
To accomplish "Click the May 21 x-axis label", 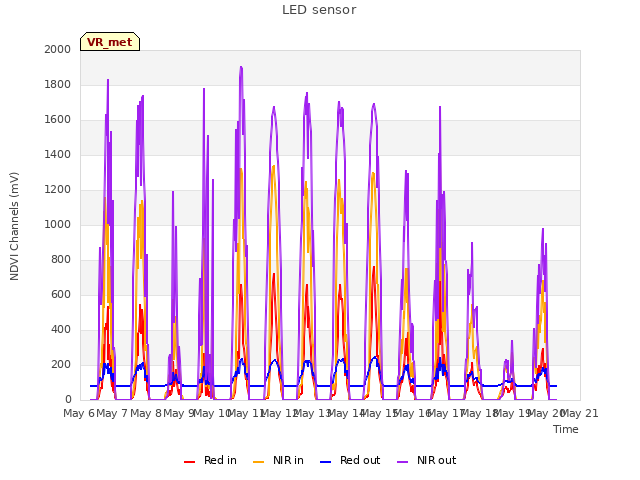I will pos(579,413).
